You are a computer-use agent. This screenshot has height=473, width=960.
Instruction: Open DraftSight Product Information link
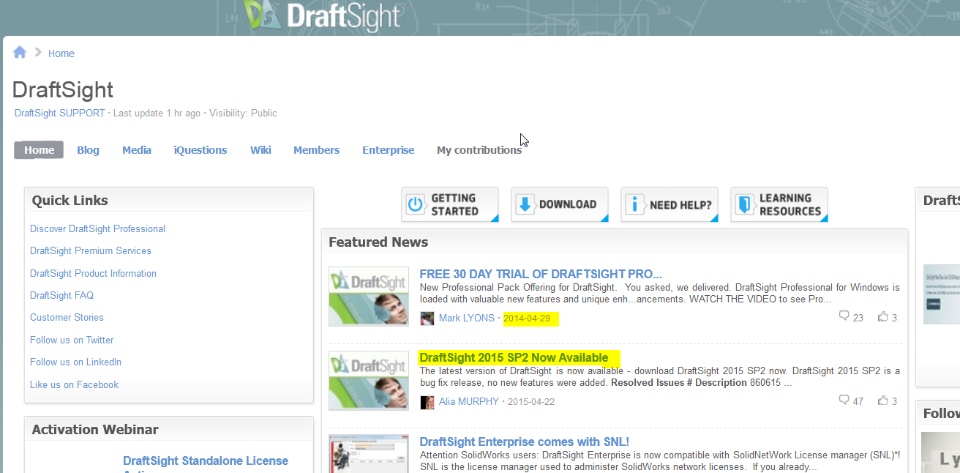(93, 274)
